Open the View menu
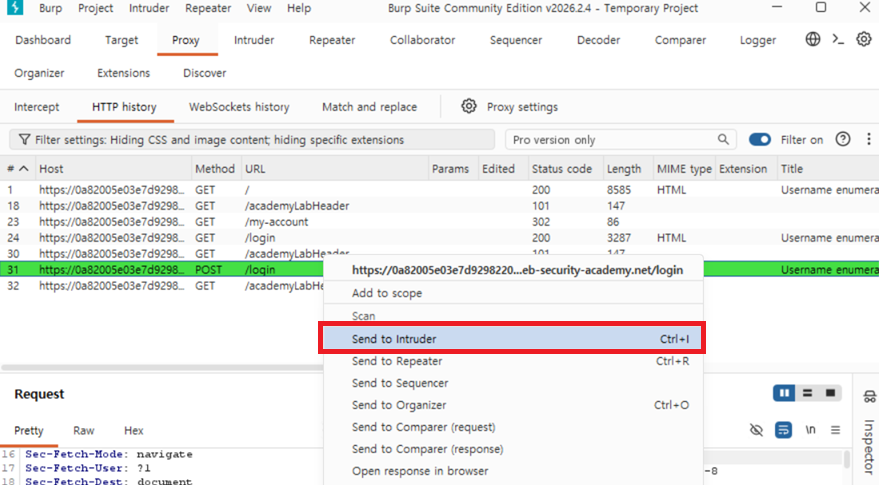879x485 pixels. pyautogui.click(x=259, y=8)
